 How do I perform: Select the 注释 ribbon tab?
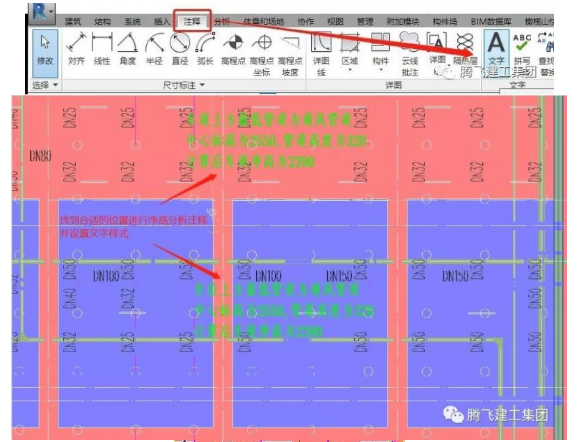click(192, 22)
